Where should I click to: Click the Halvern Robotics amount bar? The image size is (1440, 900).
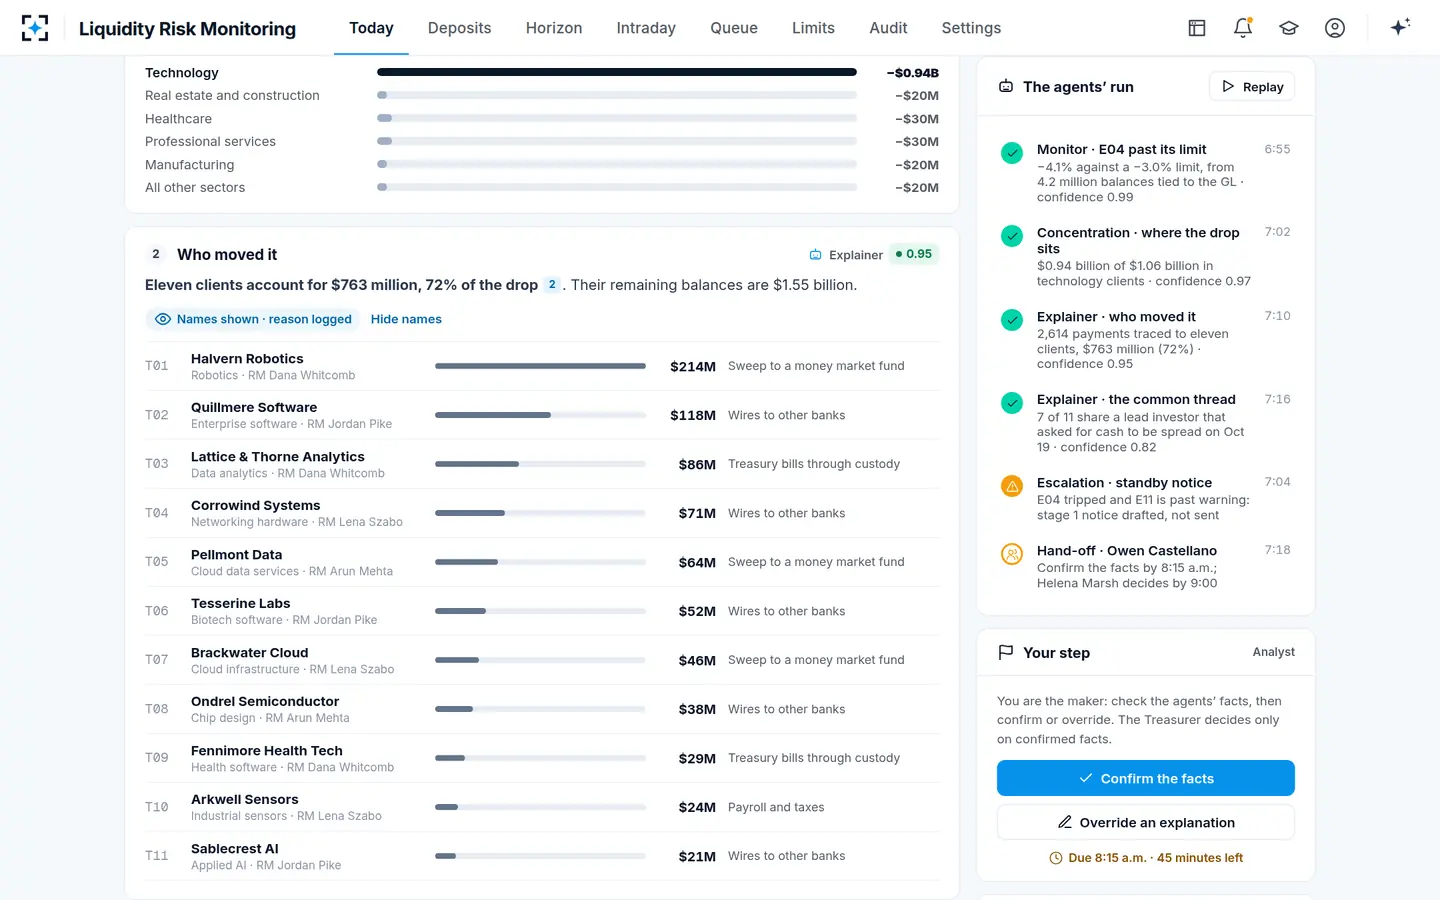click(x=540, y=366)
